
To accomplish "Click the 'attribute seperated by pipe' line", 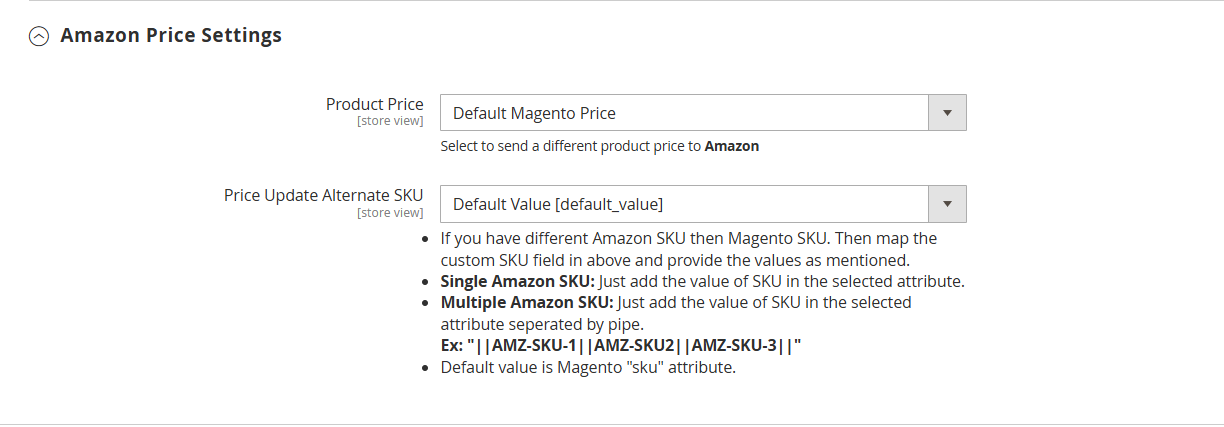I will pyautogui.click(x=541, y=324).
